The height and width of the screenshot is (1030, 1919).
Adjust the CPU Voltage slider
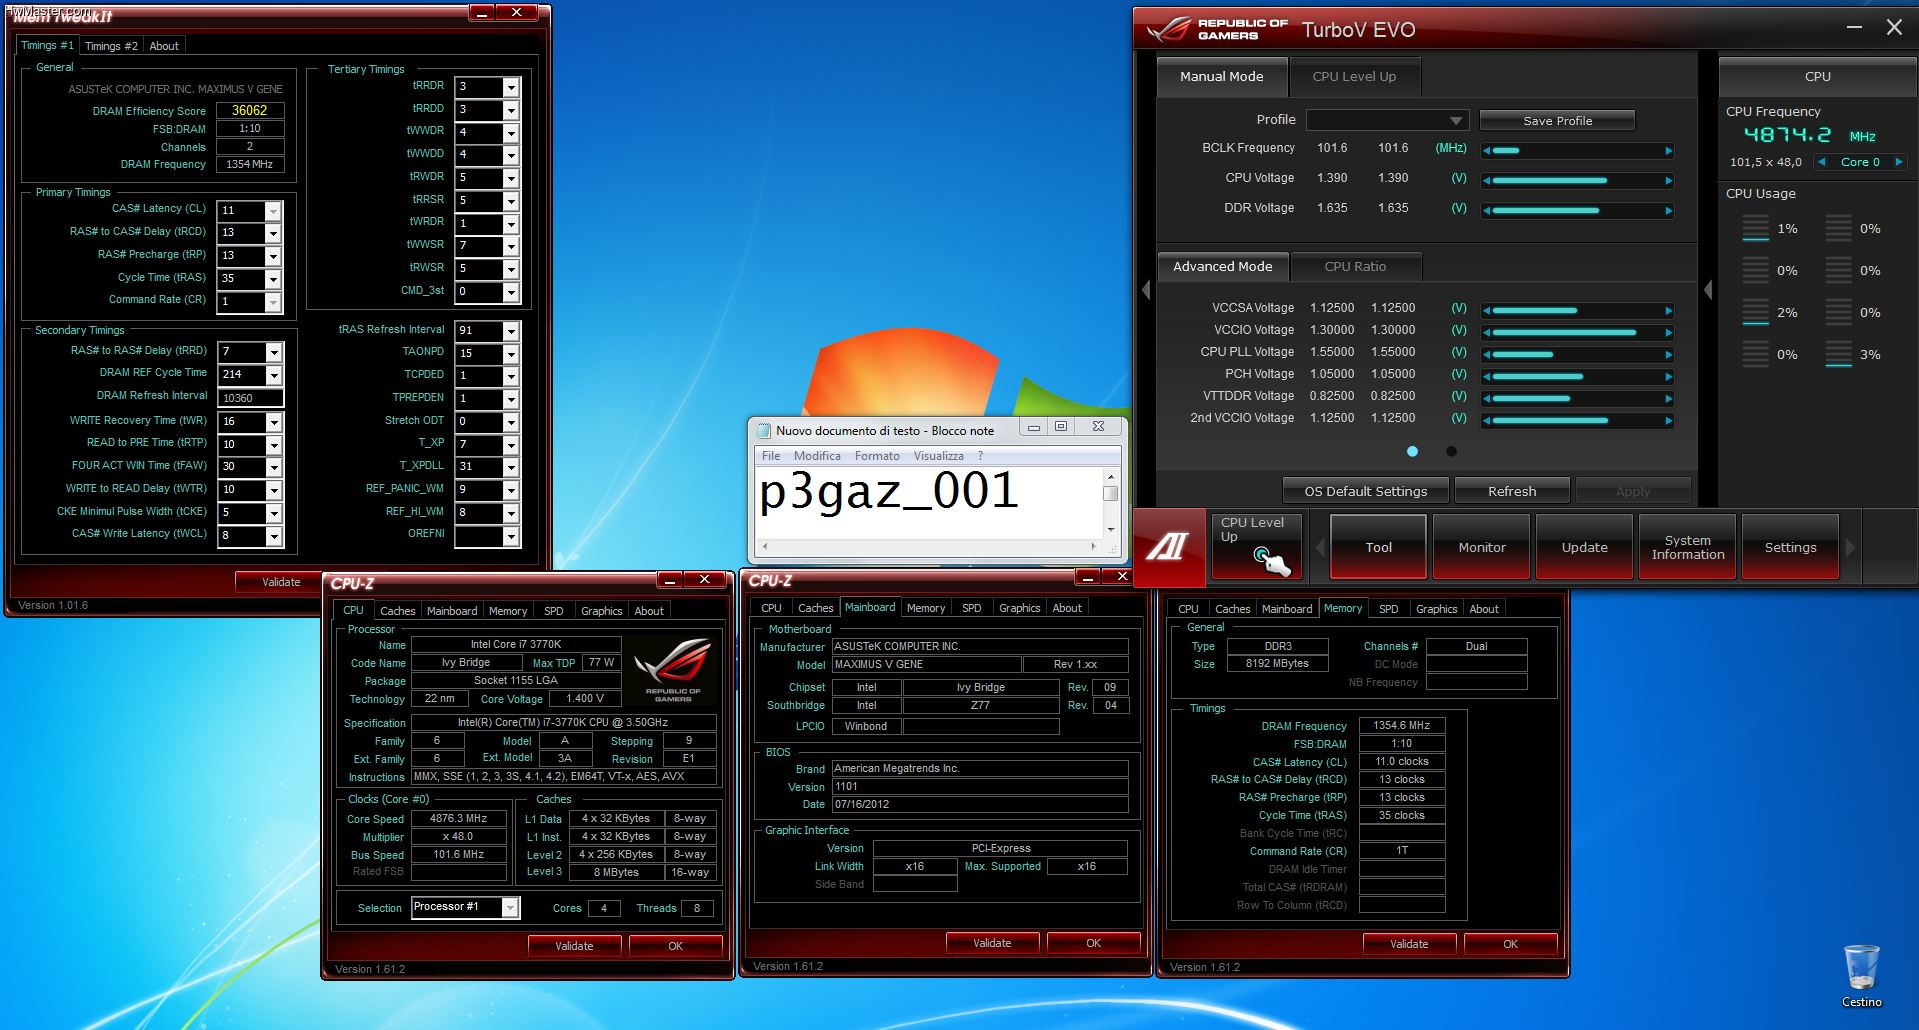(x=1577, y=181)
